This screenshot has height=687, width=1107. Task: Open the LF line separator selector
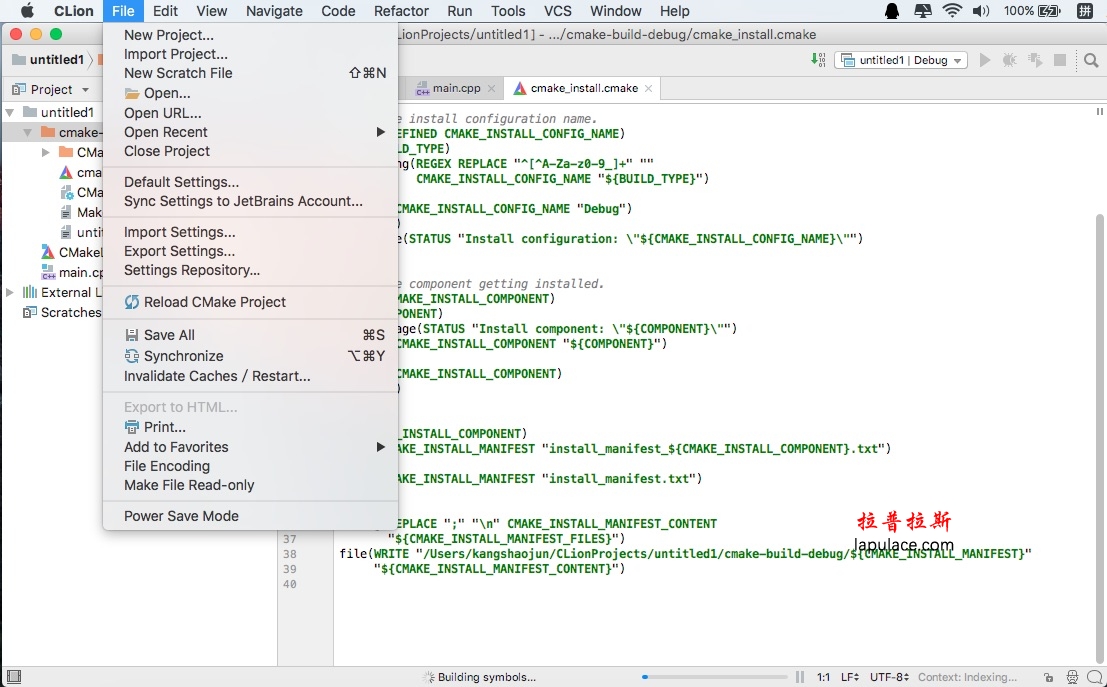(x=849, y=677)
